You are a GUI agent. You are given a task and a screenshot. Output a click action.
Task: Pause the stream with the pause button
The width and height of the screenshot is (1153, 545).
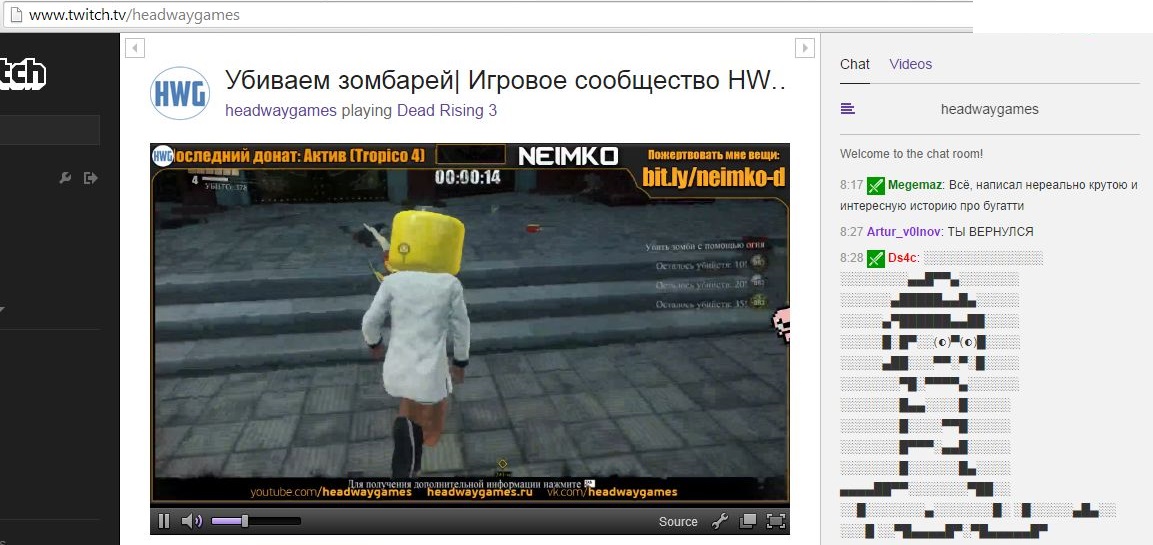click(164, 521)
